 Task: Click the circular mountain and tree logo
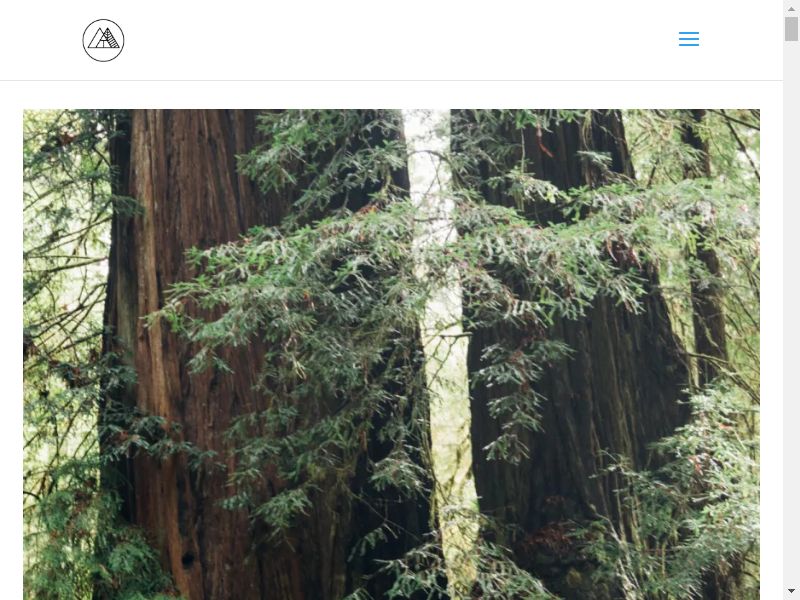pyautogui.click(x=103, y=40)
